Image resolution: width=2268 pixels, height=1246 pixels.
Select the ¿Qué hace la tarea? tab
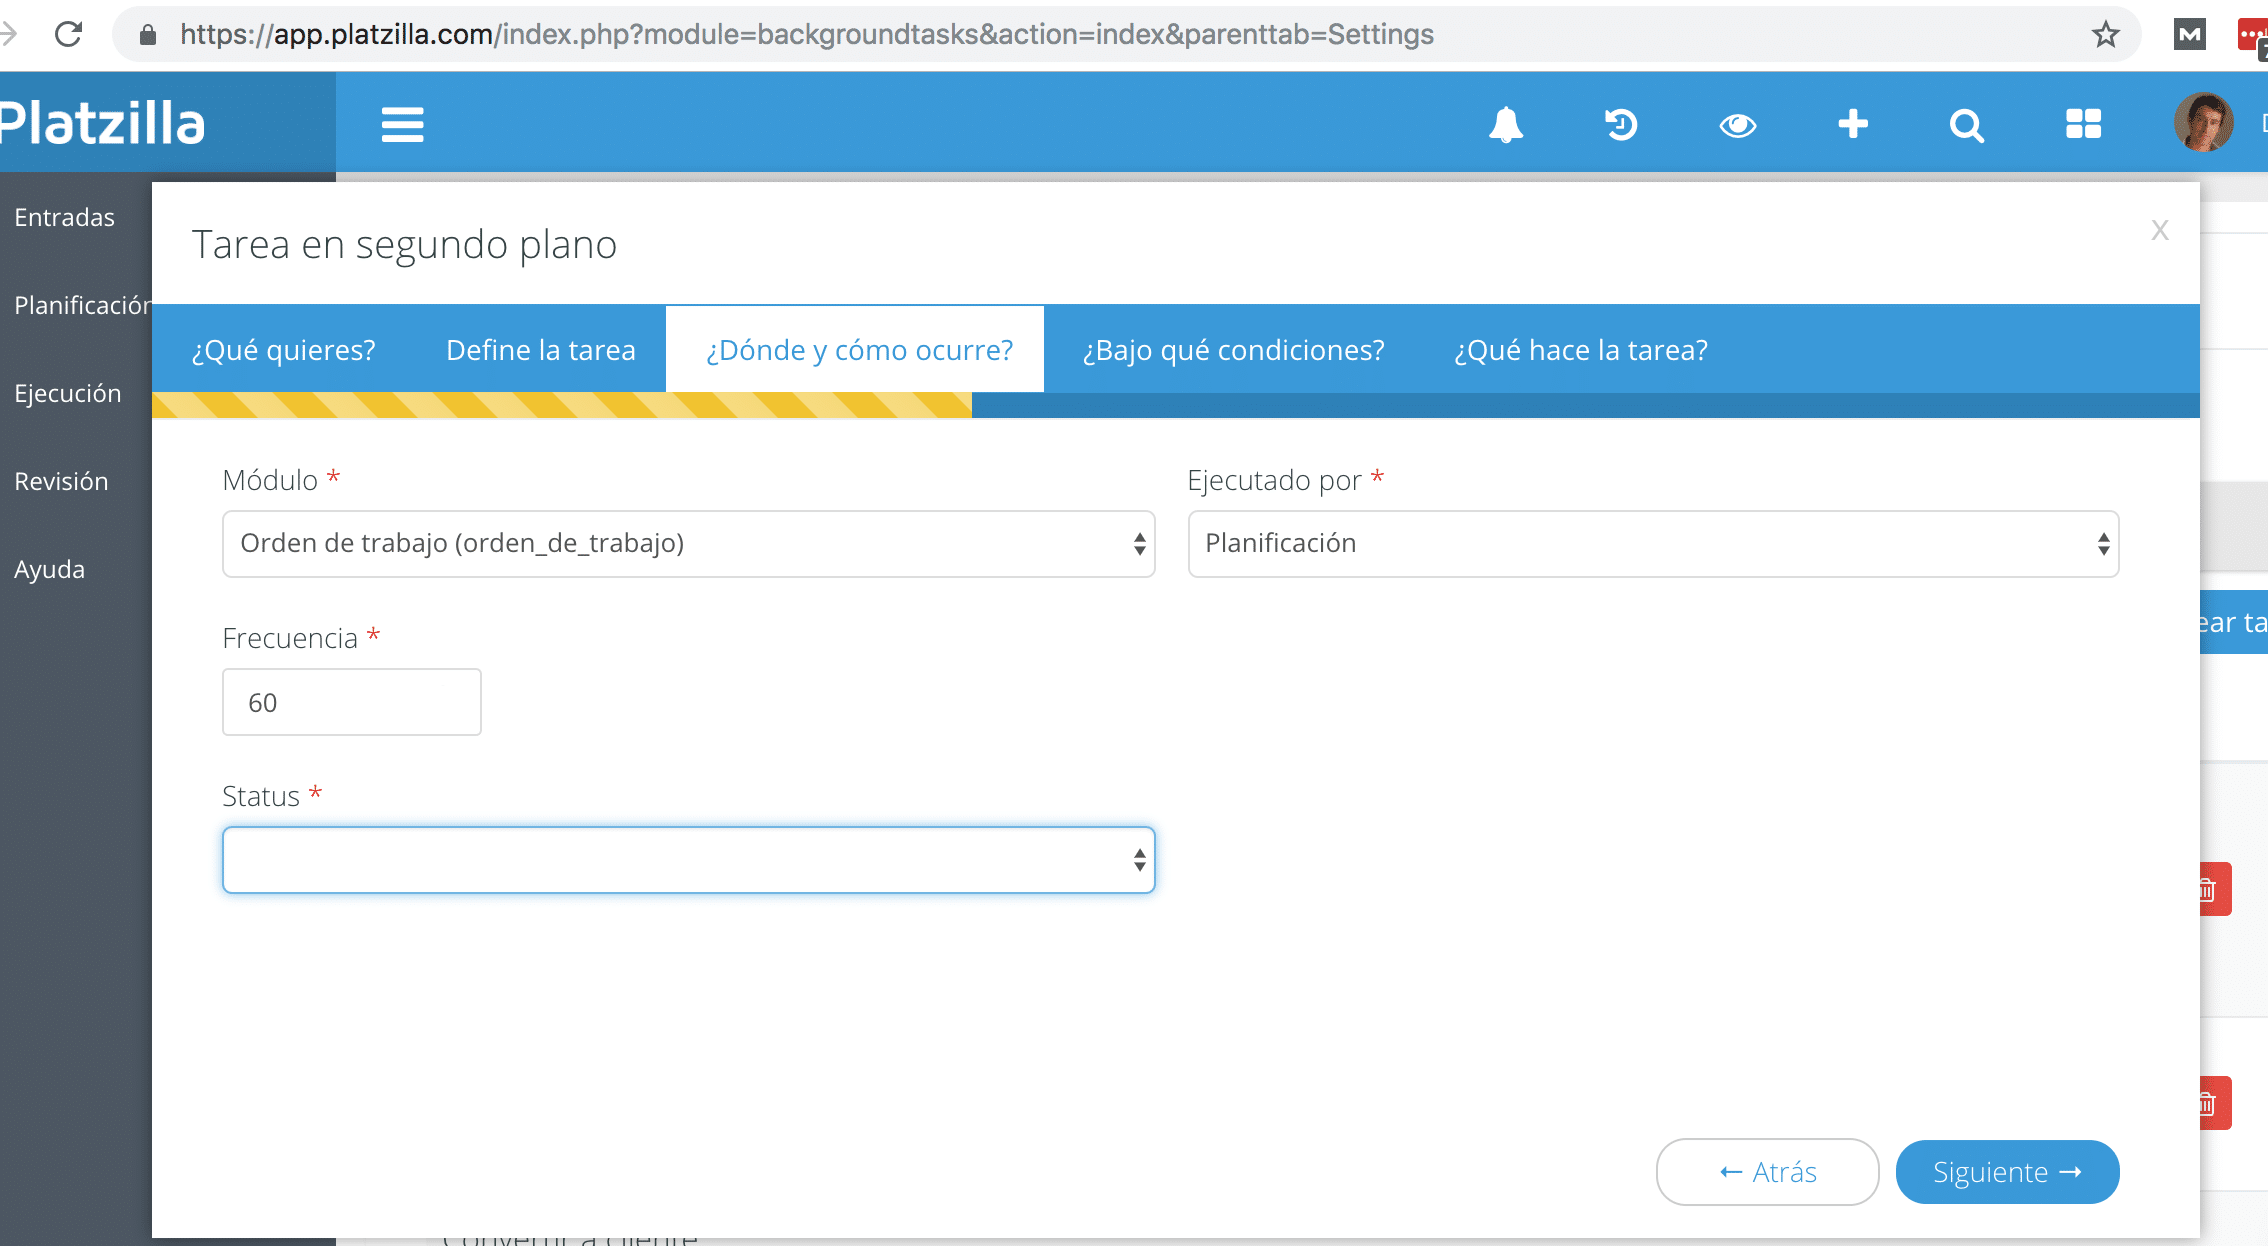pos(1580,350)
